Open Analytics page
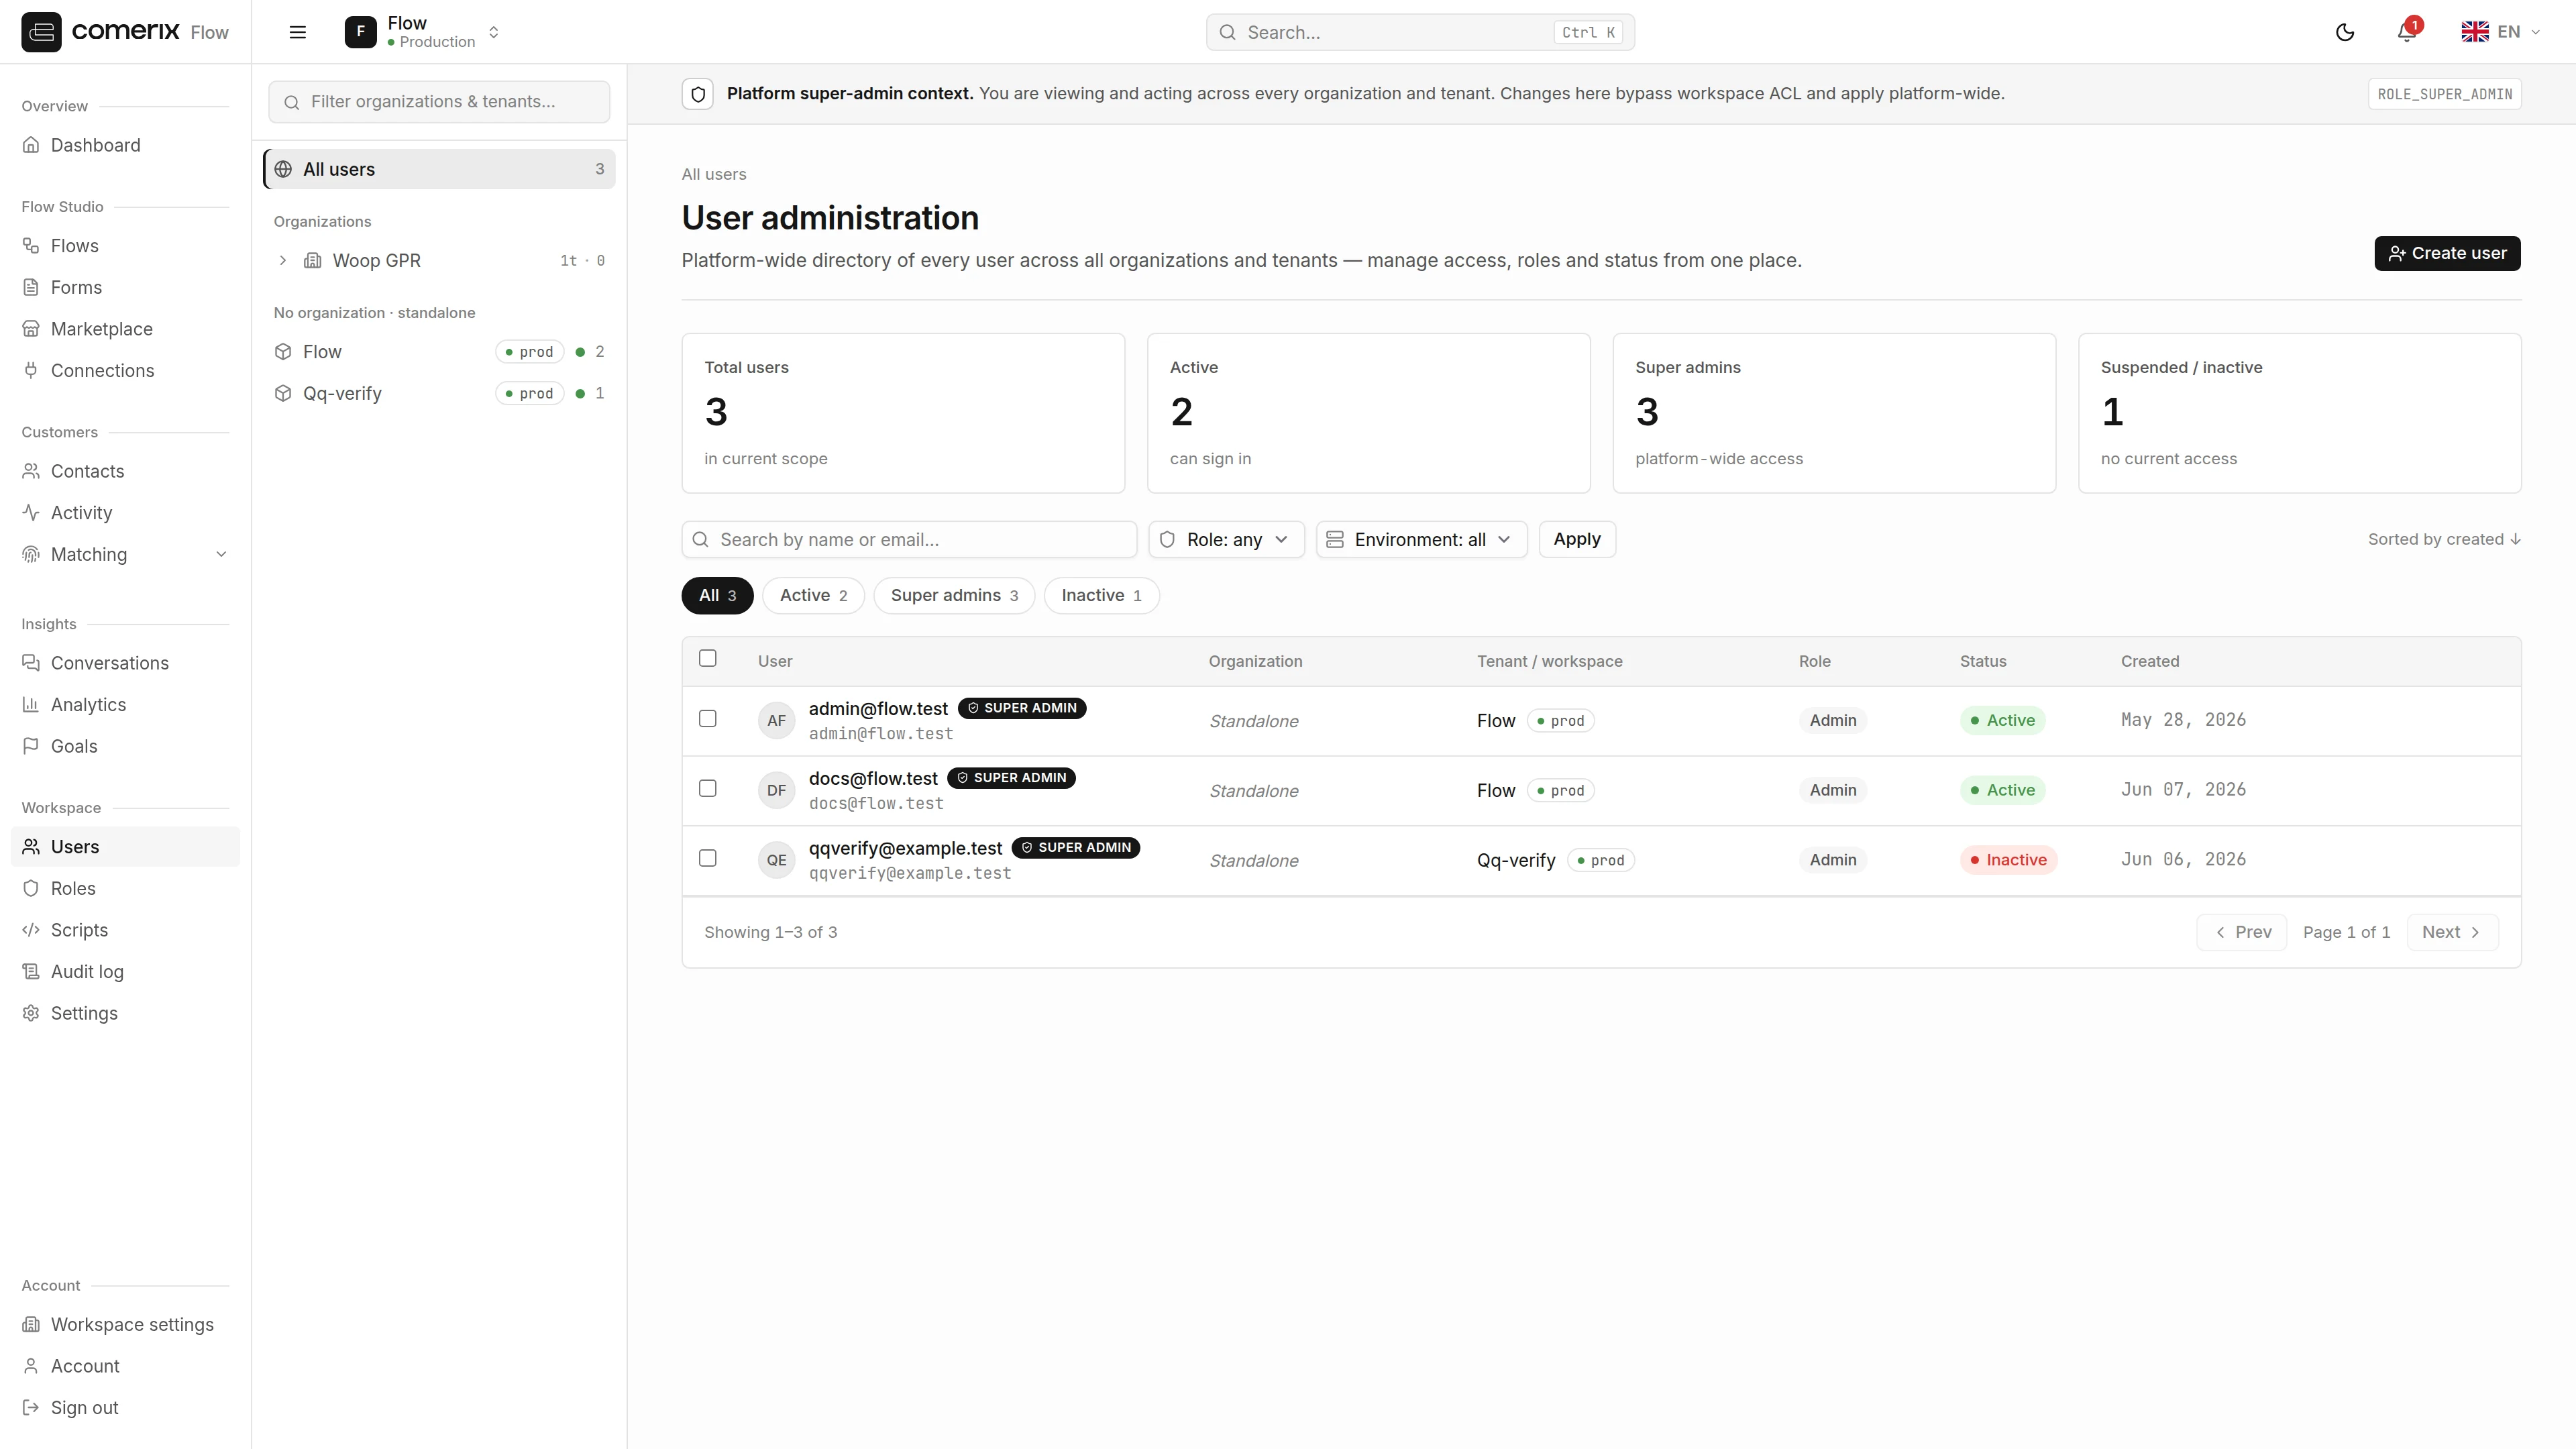The width and height of the screenshot is (2576, 1449). point(125,705)
